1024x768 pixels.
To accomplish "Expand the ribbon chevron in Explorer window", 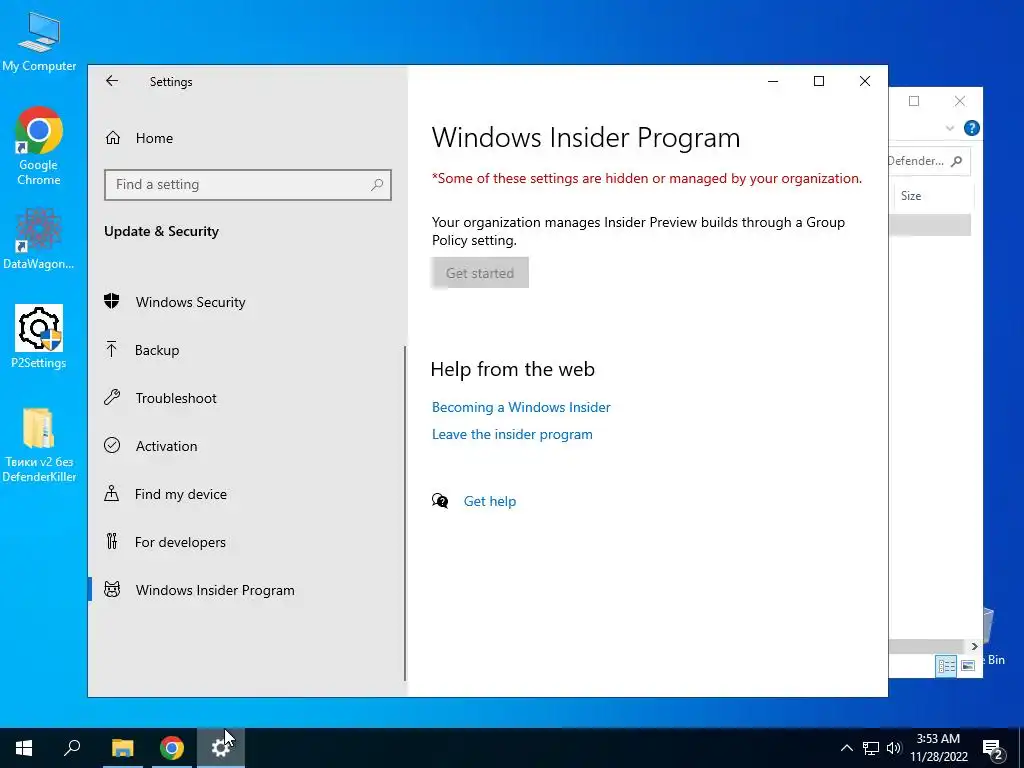I will click(950, 128).
